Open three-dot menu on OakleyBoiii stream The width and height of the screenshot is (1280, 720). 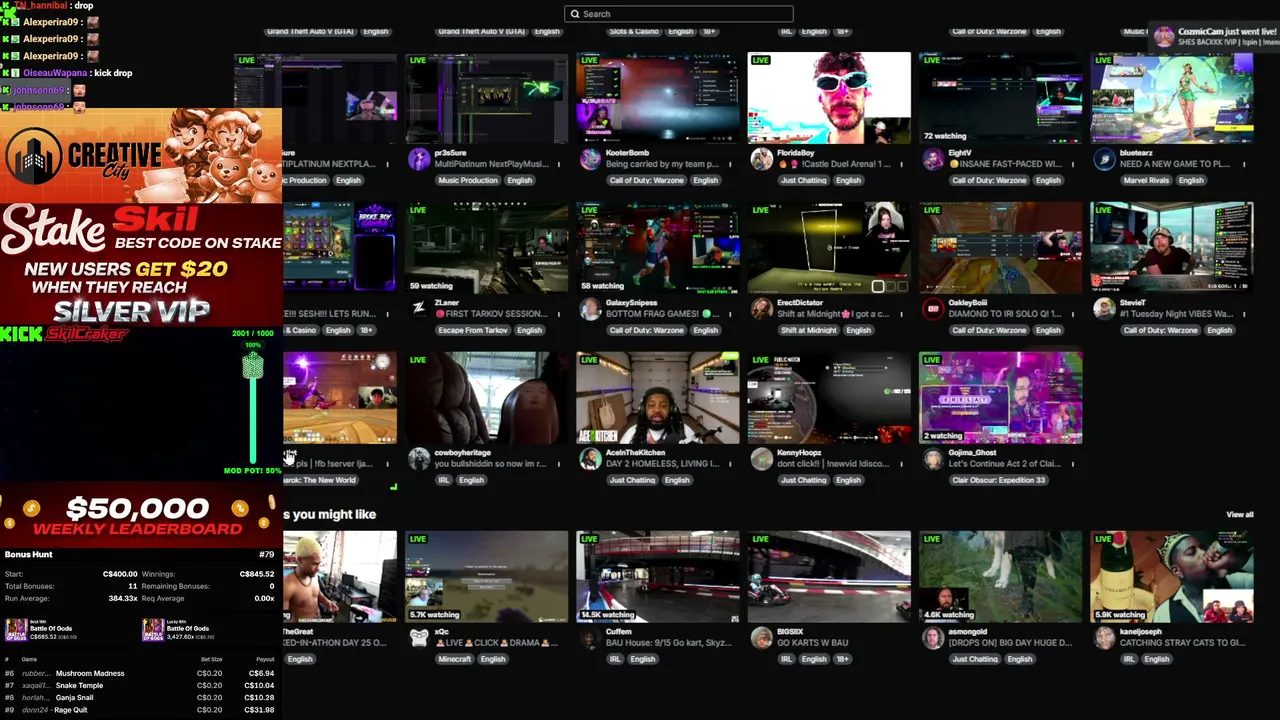click(1072, 314)
